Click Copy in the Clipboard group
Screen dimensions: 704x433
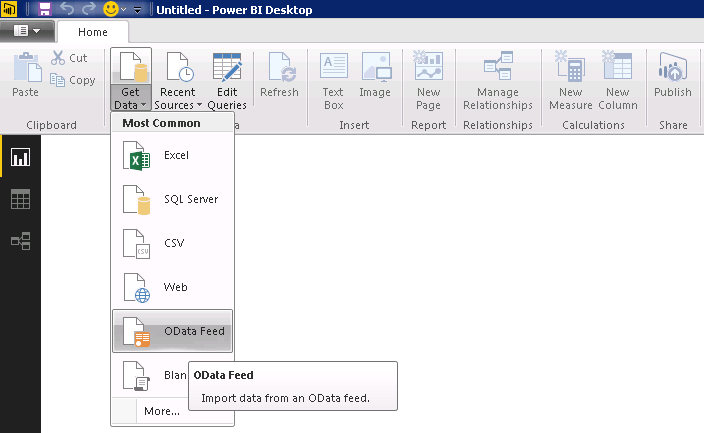coord(73,80)
